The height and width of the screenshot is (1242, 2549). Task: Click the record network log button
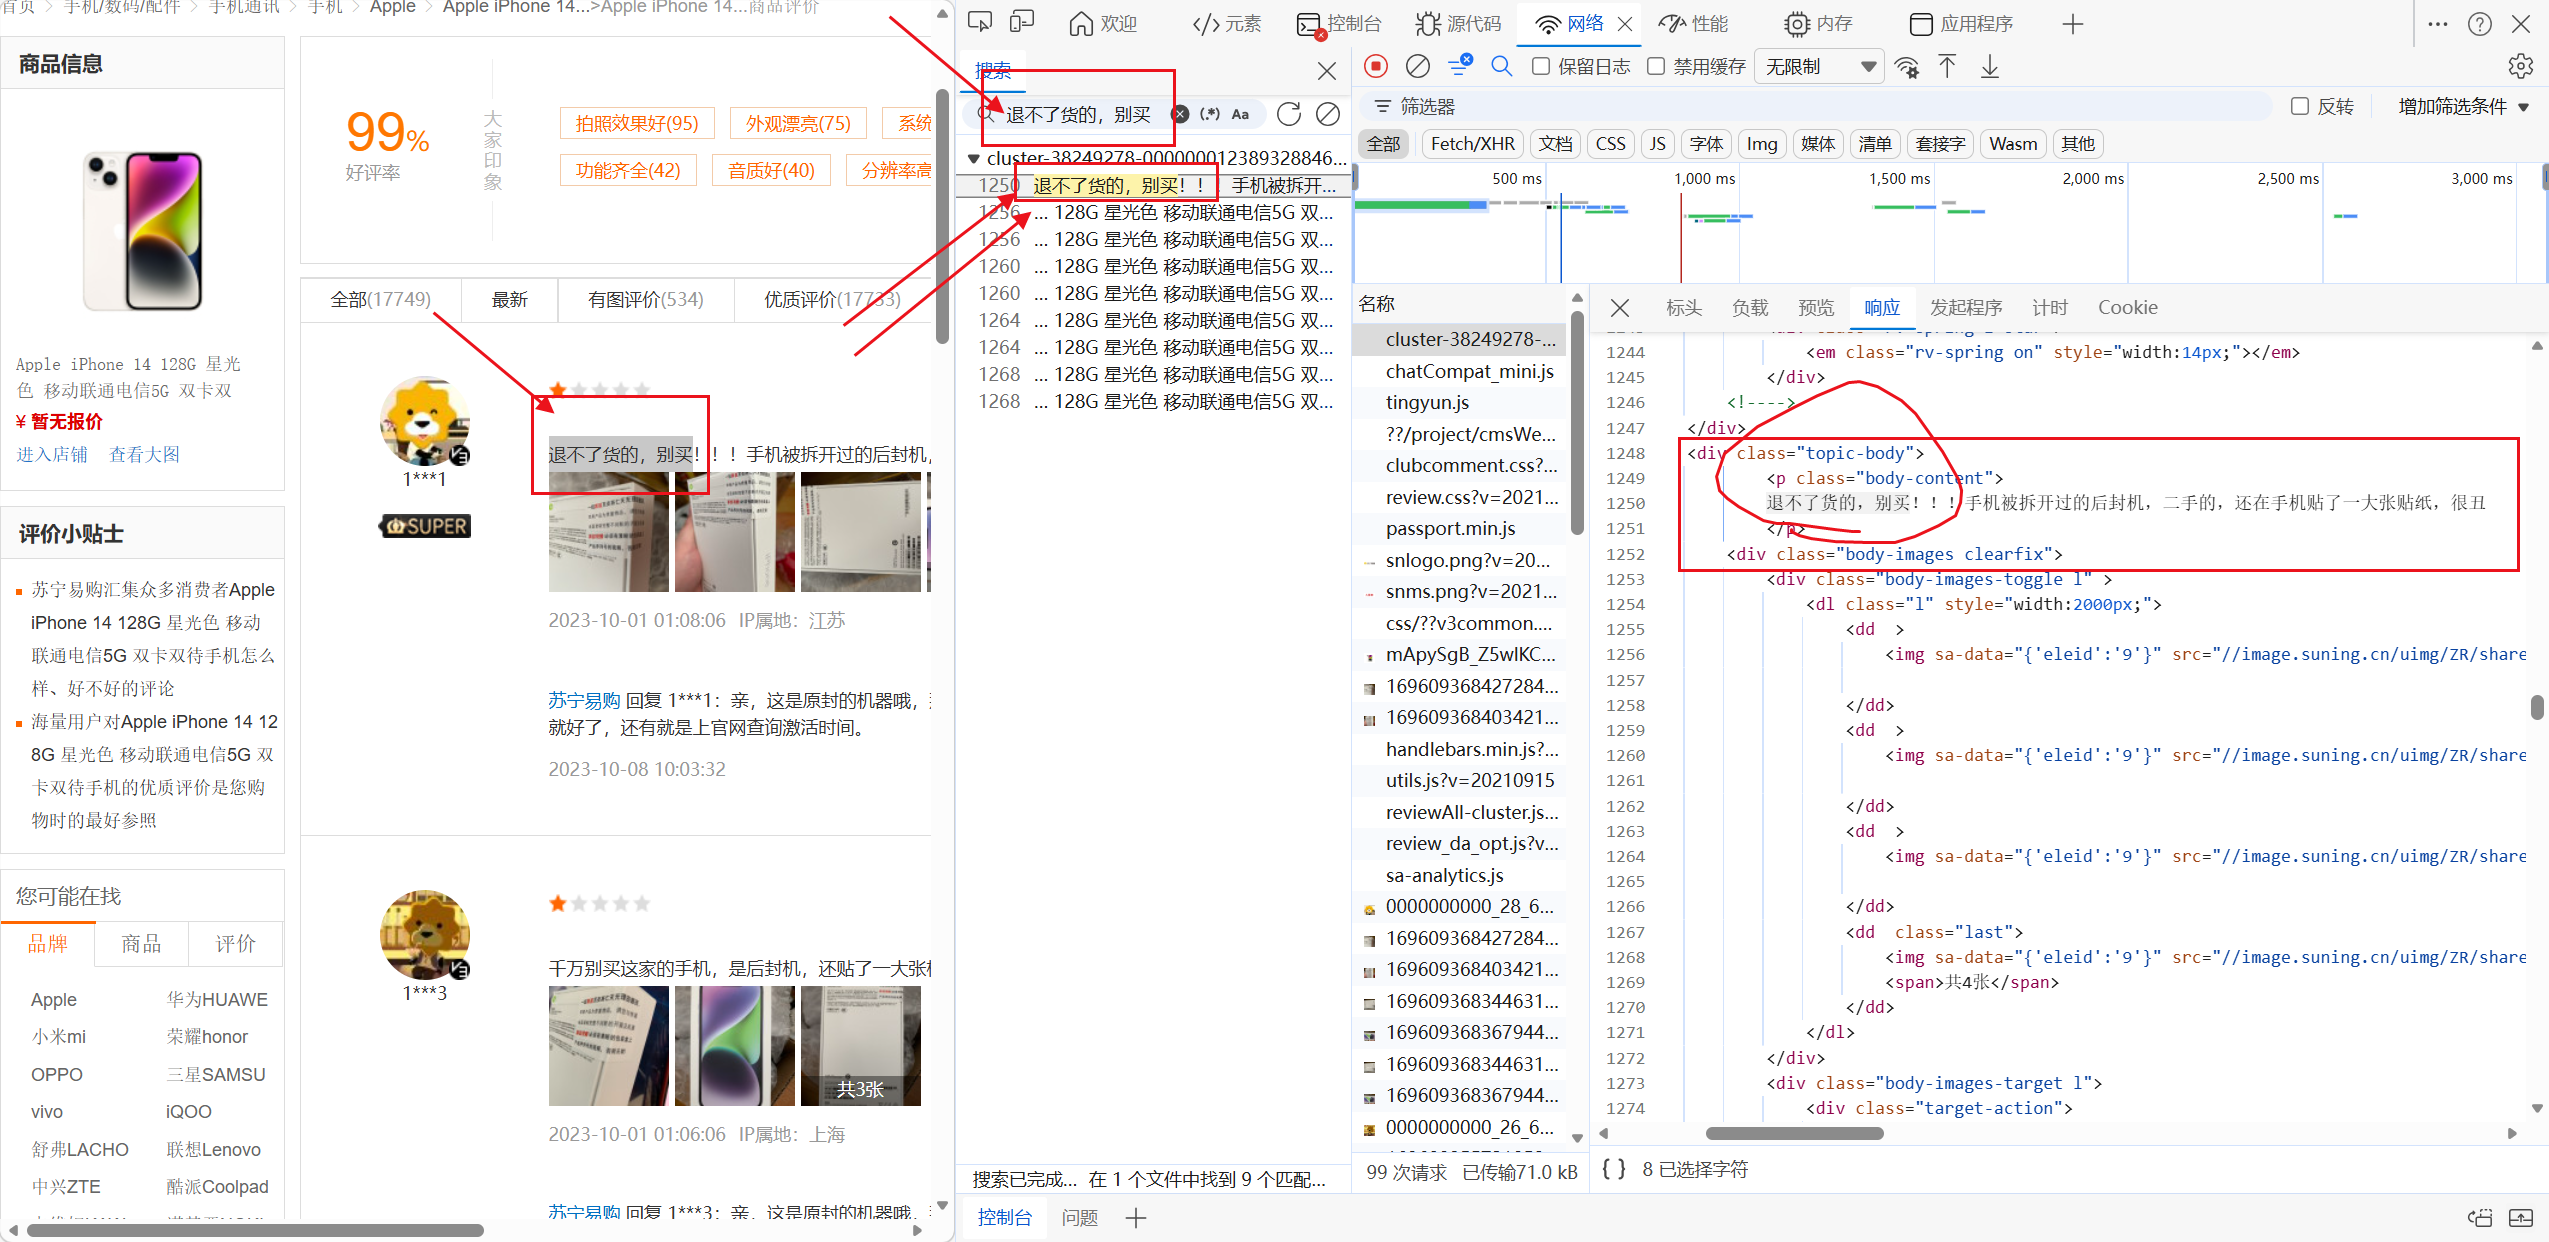[1376, 66]
